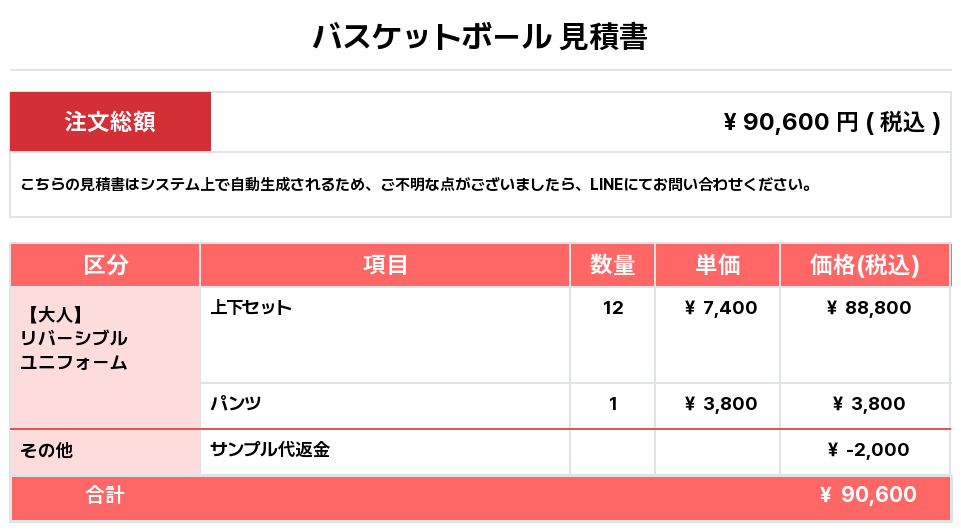Screen dimensions: 961x532
Task: Select the 上下セット item cell
Action: [385, 335]
